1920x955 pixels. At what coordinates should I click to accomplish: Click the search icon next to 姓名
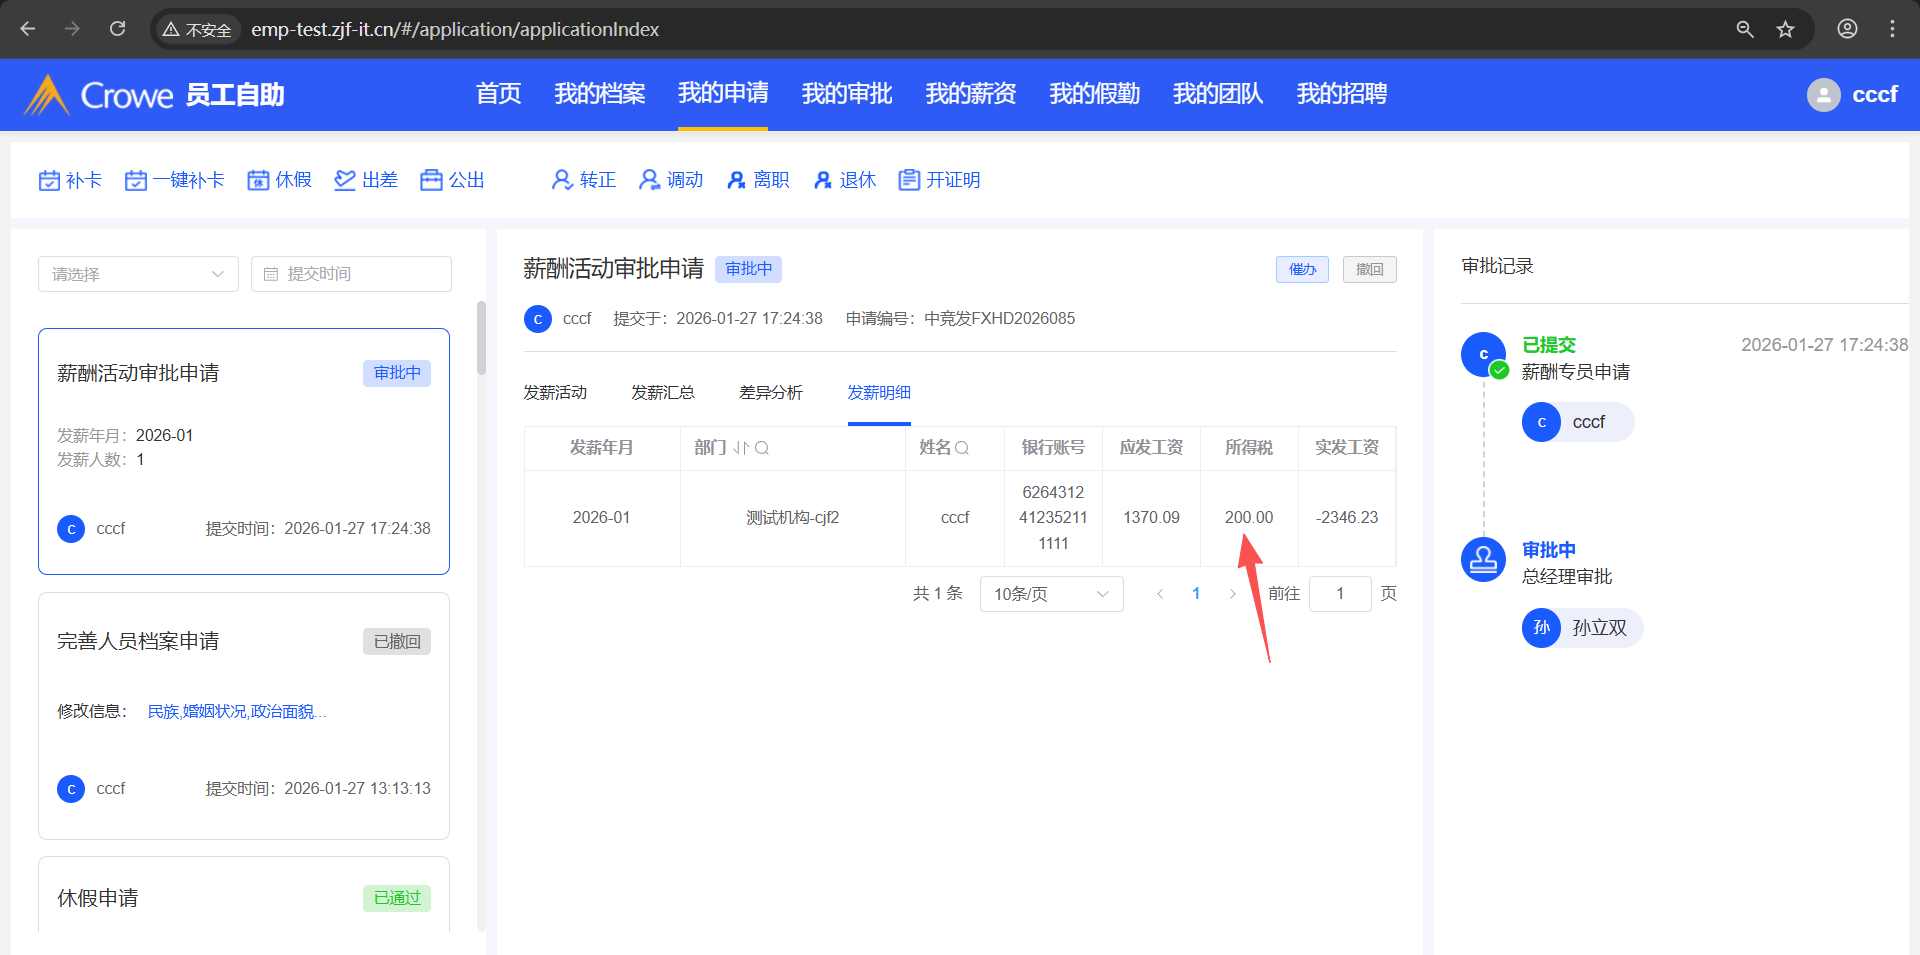tap(962, 448)
